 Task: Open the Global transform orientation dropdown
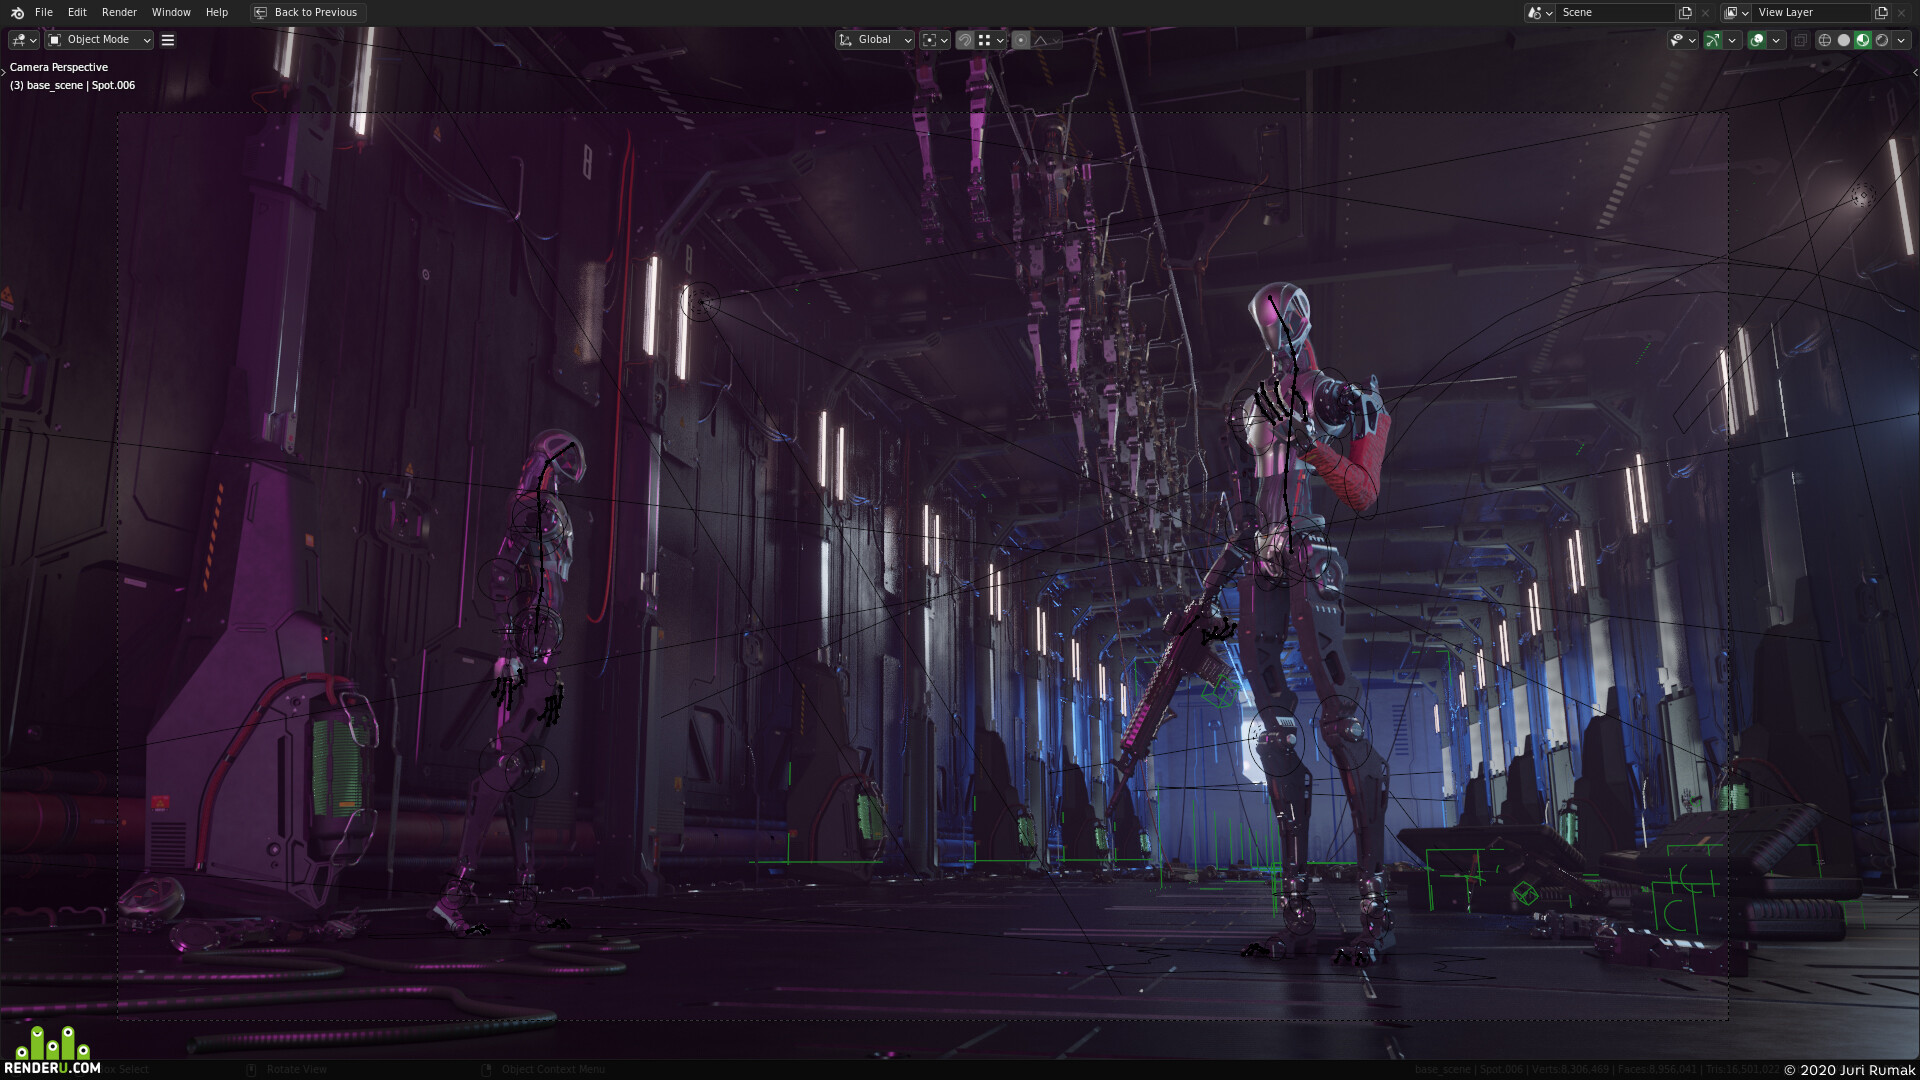click(x=875, y=40)
